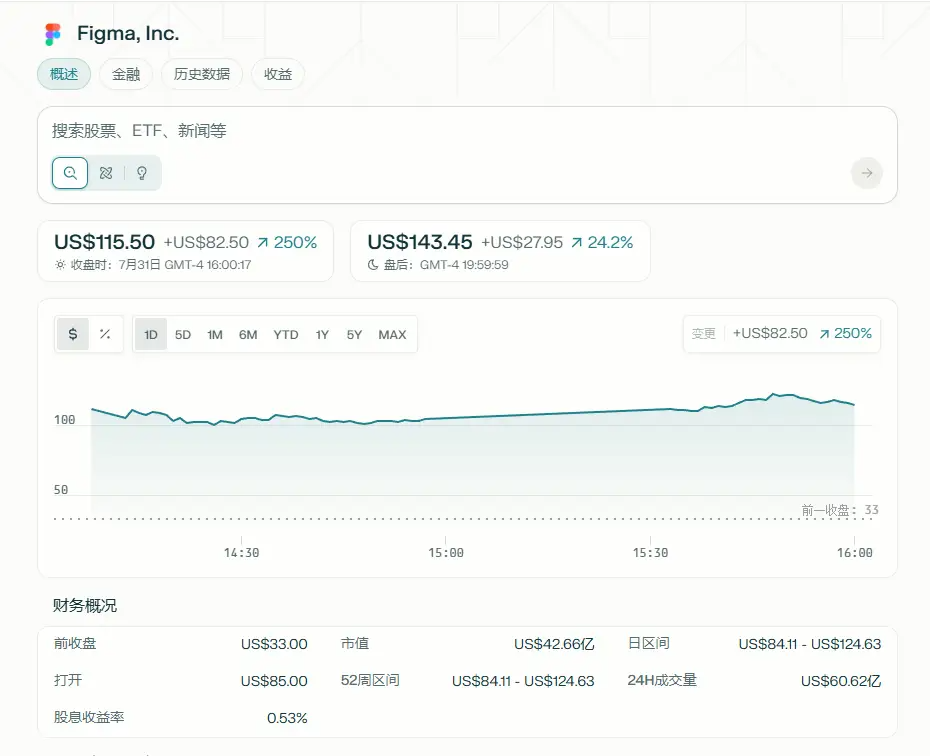
Task: Select the lightbulb labs mode icon
Action: point(142,173)
